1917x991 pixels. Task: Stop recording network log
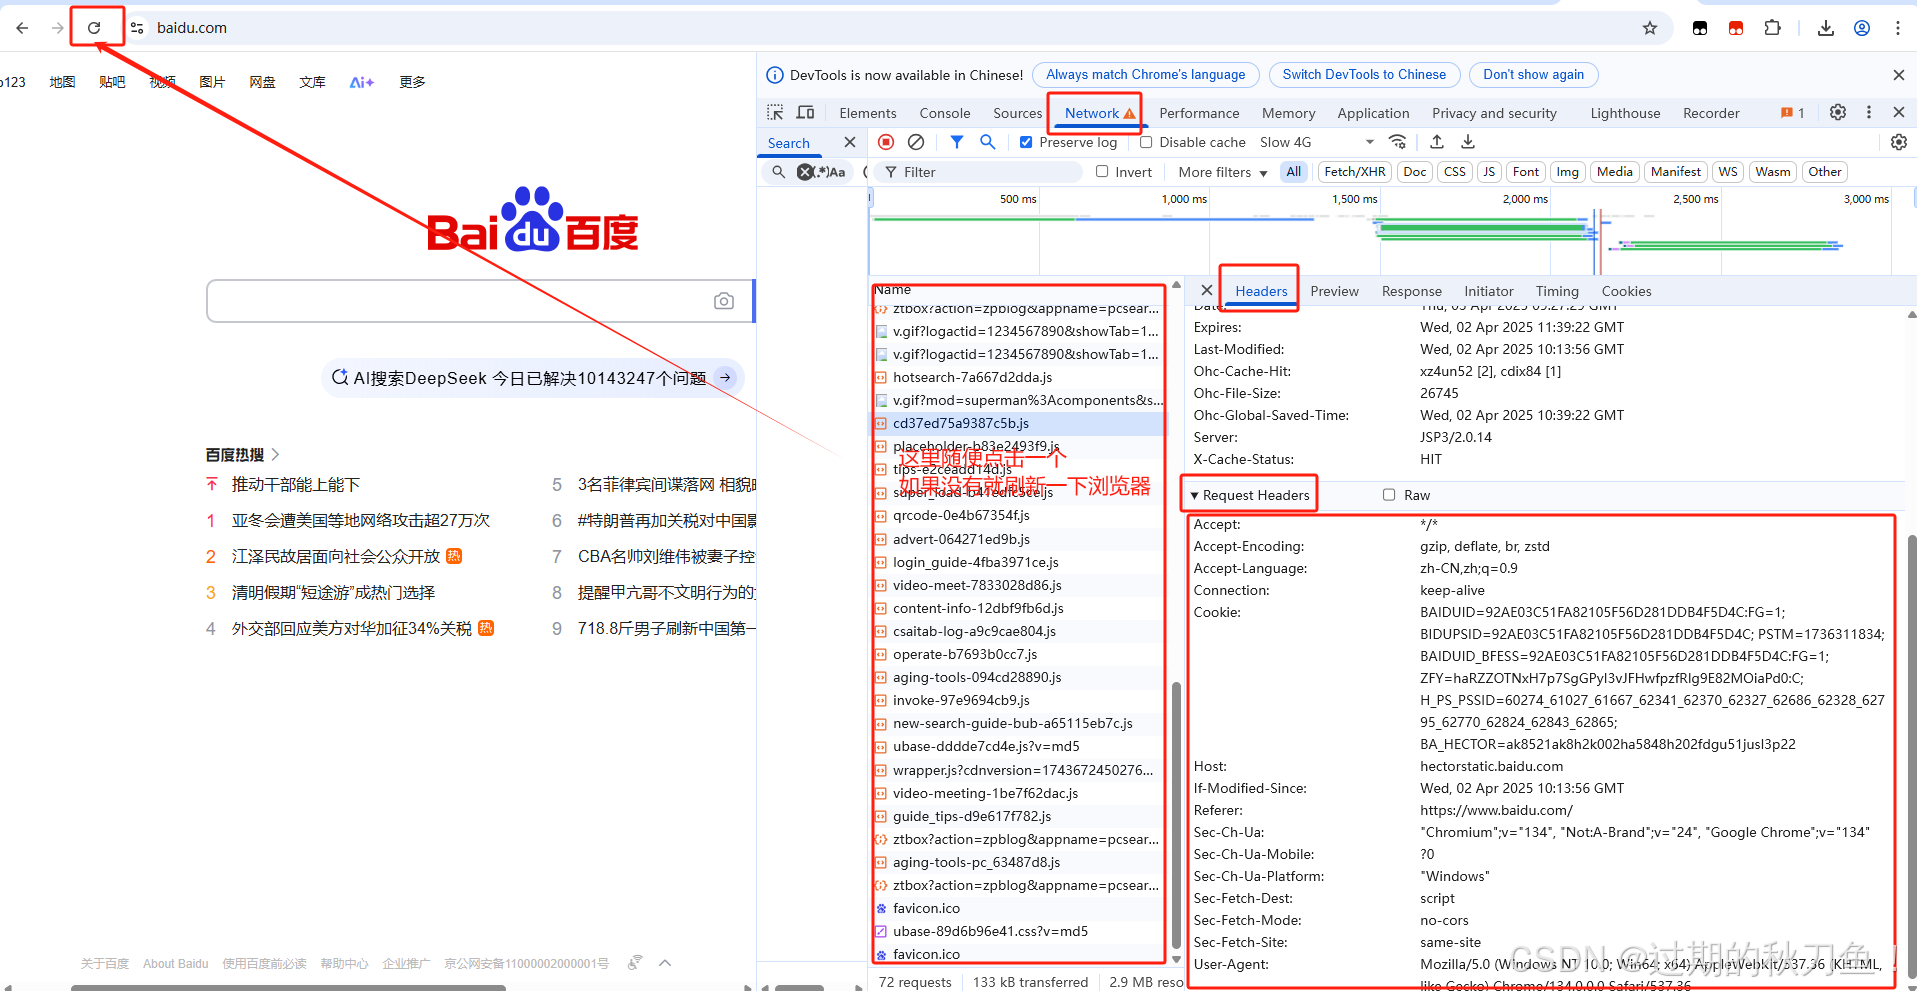pyautogui.click(x=886, y=142)
